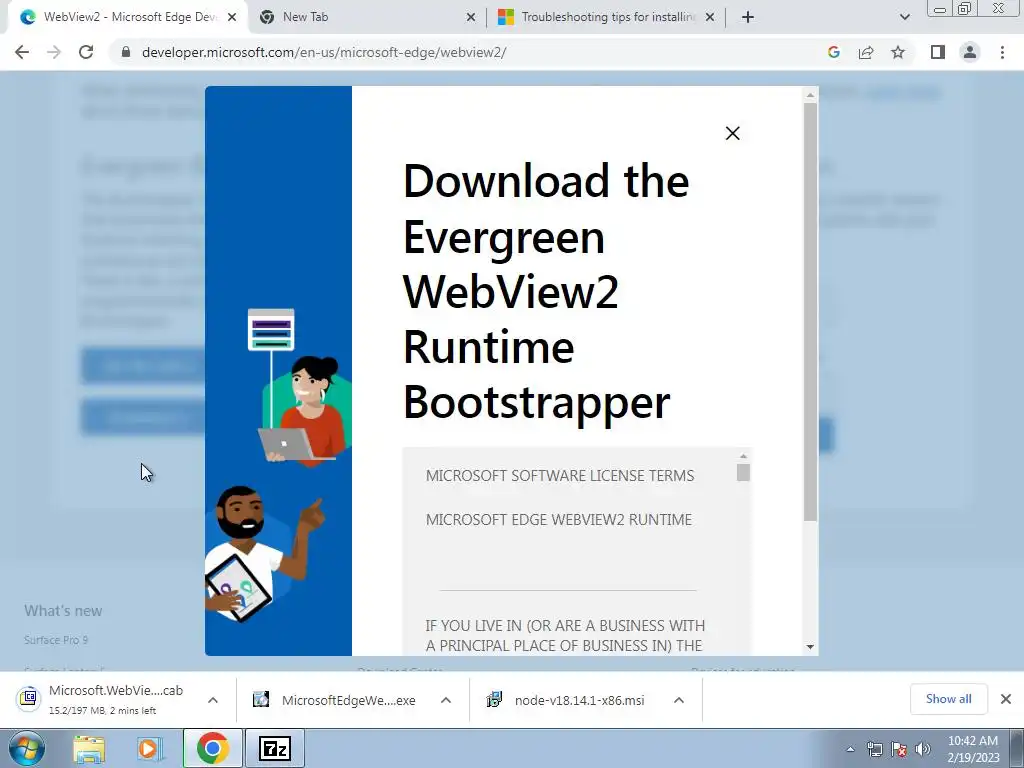Image resolution: width=1024 pixels, height=768 pixels.
Task: Switch to the Troubleshooting tips tab
Action: [x=607, y=17]
